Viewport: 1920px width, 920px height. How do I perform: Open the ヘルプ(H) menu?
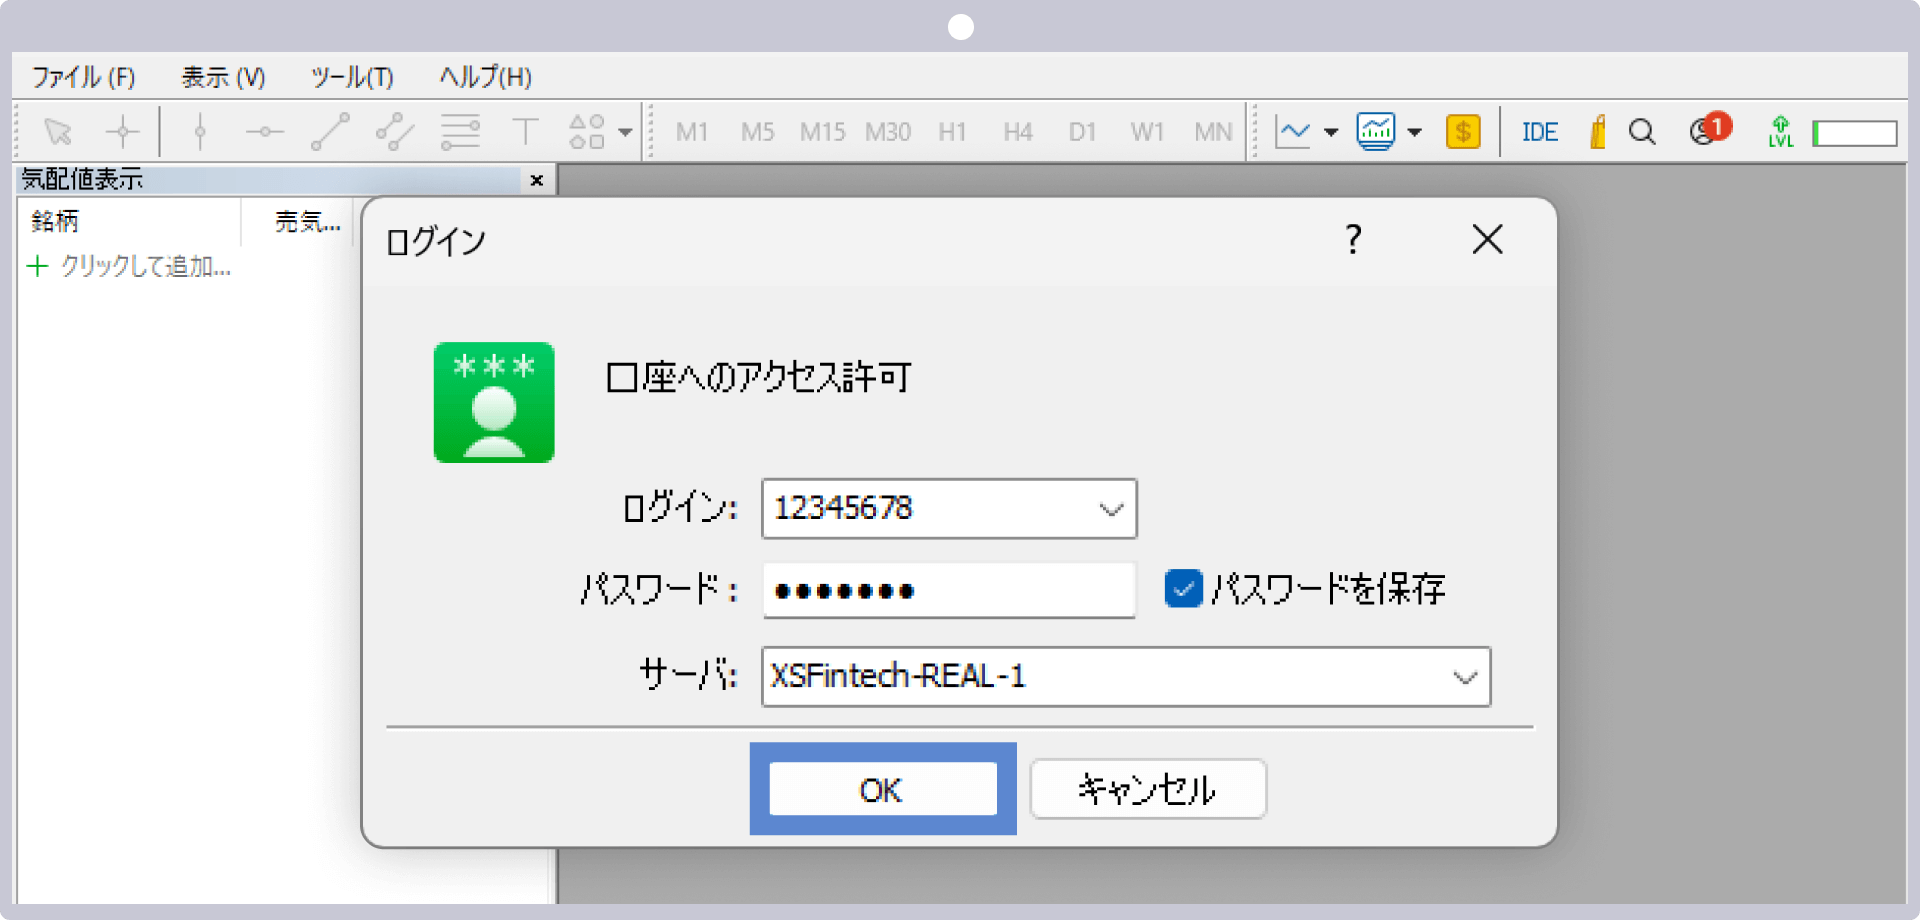tap(486, 77)
